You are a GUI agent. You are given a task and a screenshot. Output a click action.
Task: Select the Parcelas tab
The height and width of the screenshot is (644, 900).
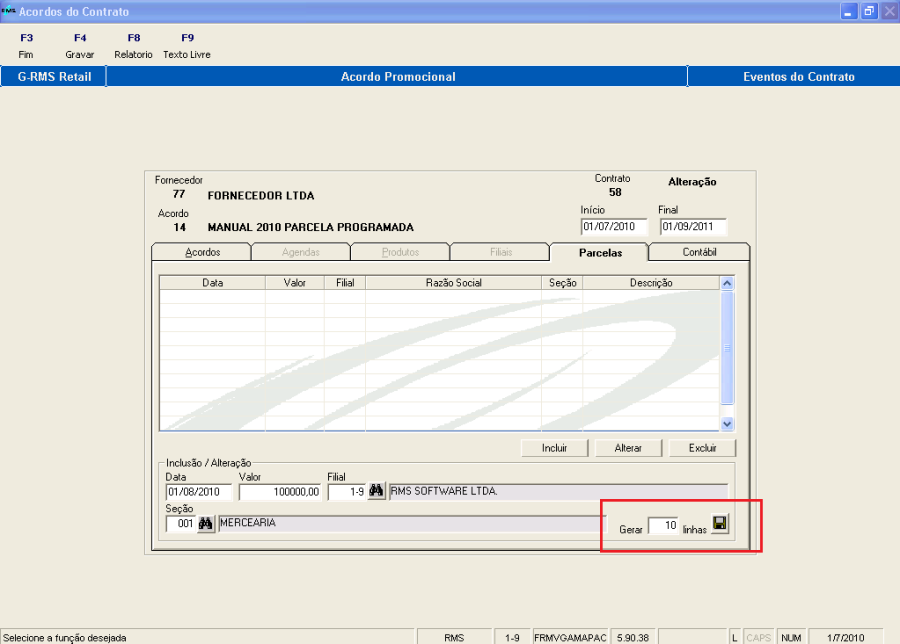[x=600, y=252]
